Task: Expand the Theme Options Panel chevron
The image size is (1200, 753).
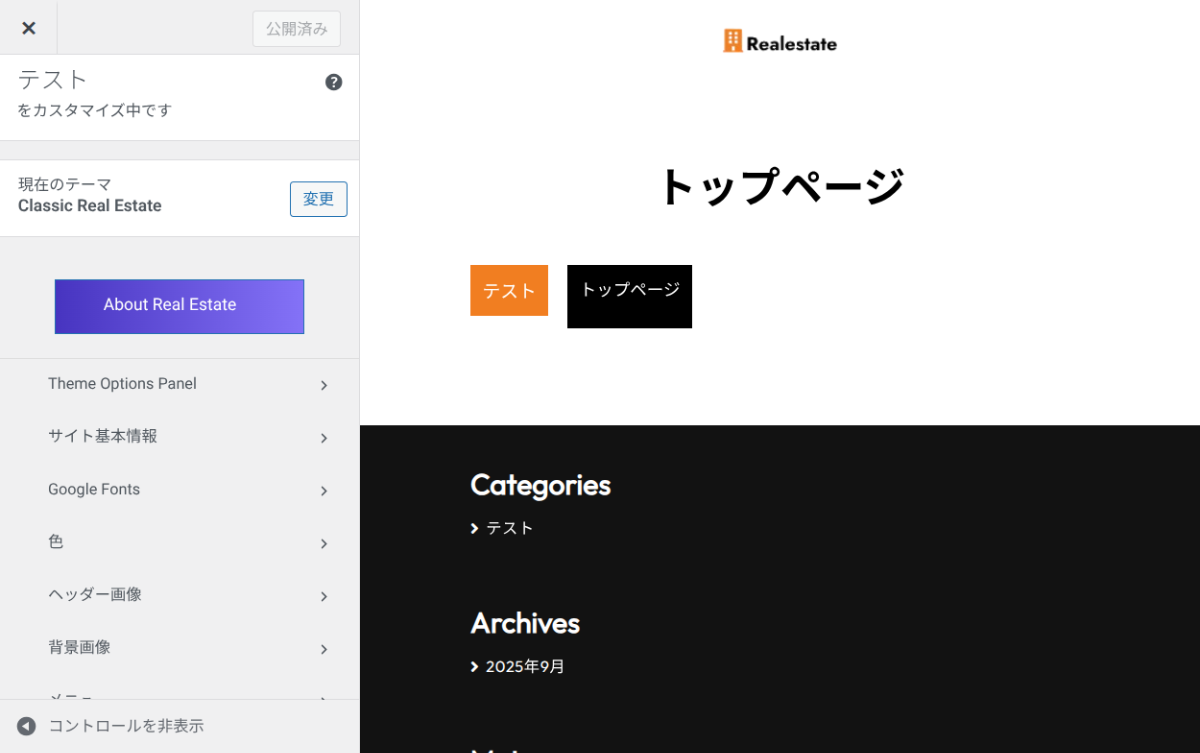Action: click(324, 385)
